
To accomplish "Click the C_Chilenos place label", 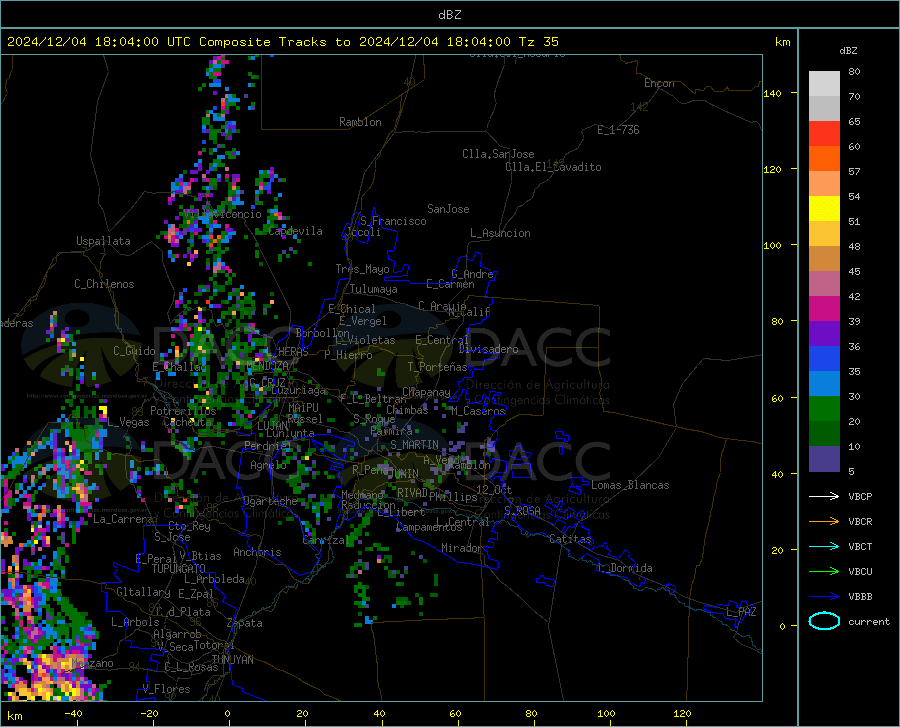I will pos(104,284).
